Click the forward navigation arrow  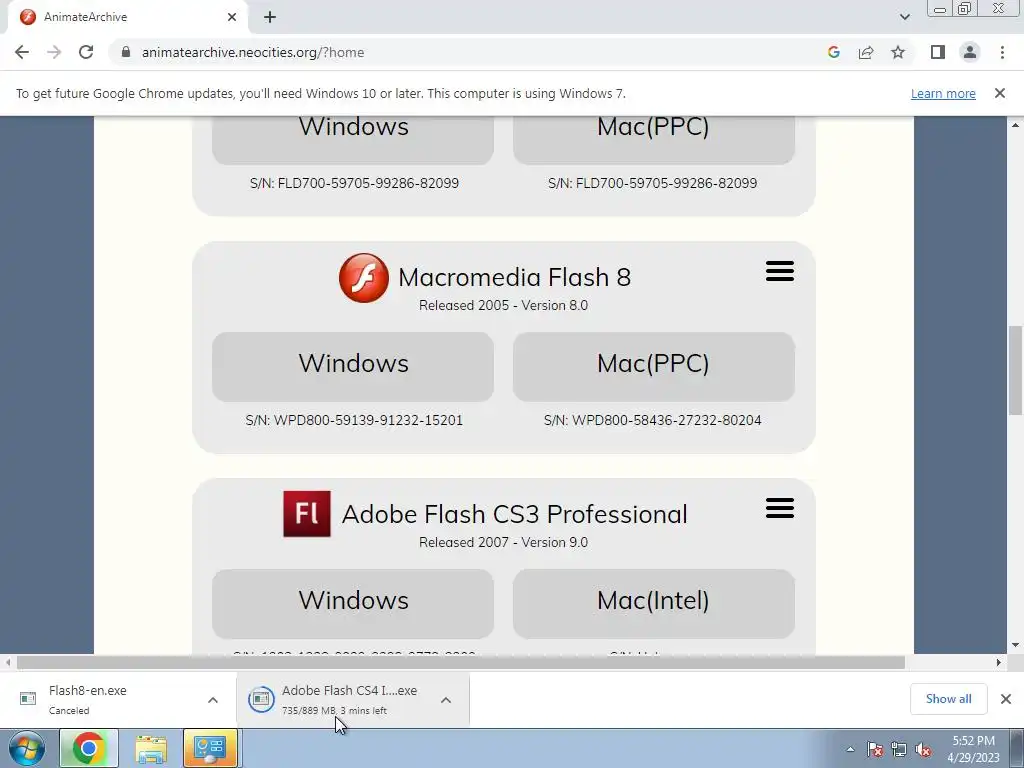[54, 52]
